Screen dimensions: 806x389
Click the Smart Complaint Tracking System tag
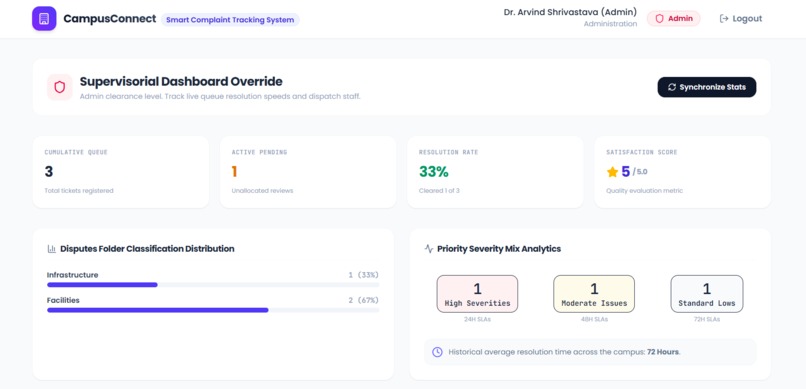(230, 20)
